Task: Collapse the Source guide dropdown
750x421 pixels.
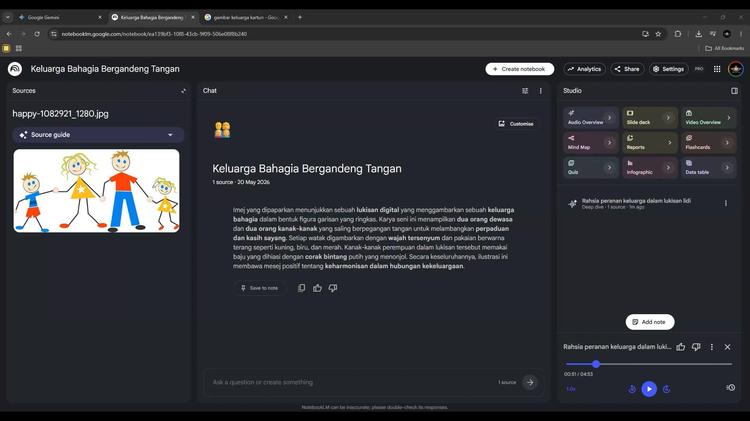Action: coord(170,135)
